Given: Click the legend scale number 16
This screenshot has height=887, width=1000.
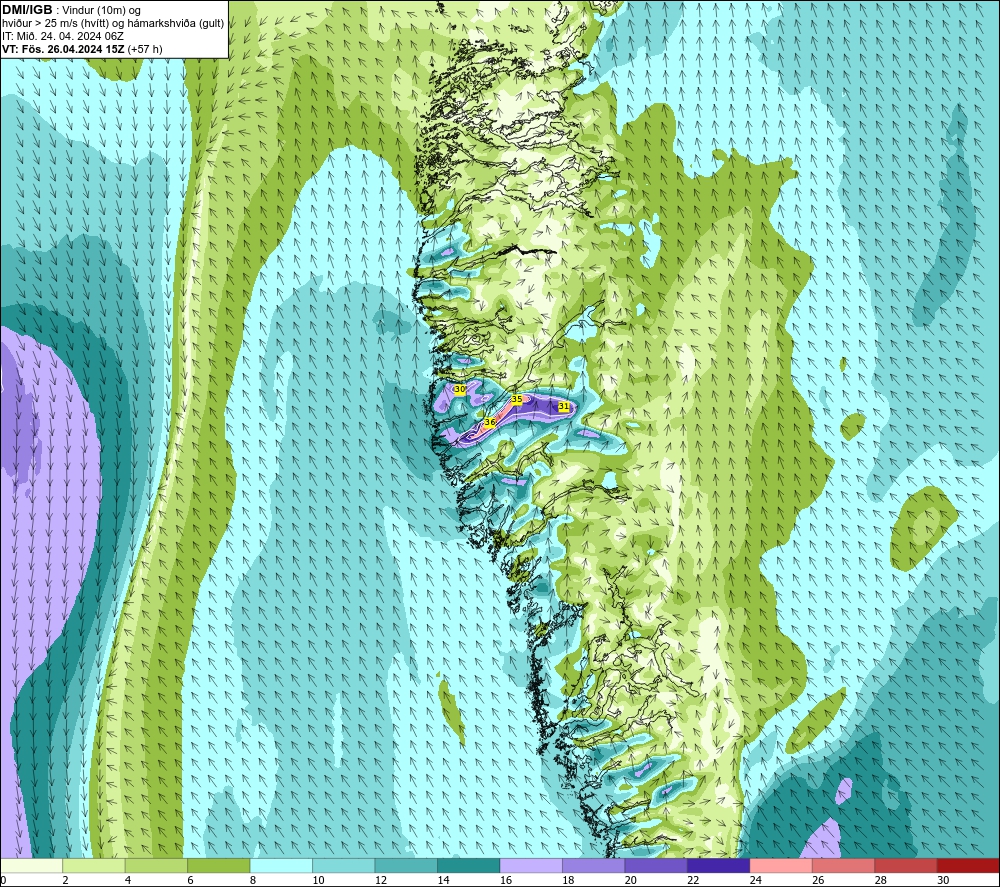Looking at the screenshot, I should [506, 880].
